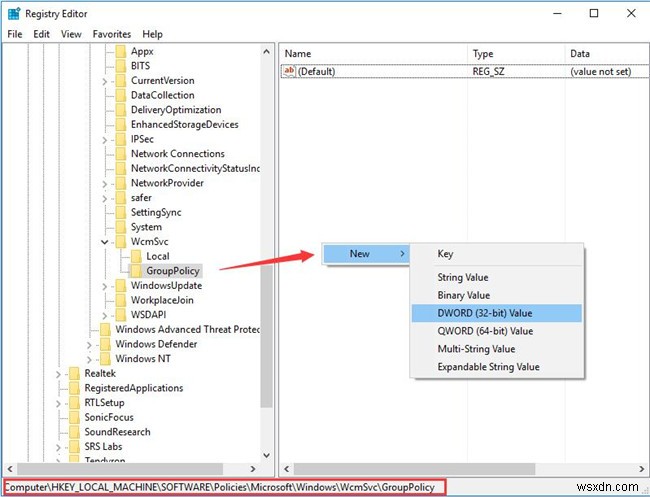Click the IPSec folder icon

coord(121,139)
